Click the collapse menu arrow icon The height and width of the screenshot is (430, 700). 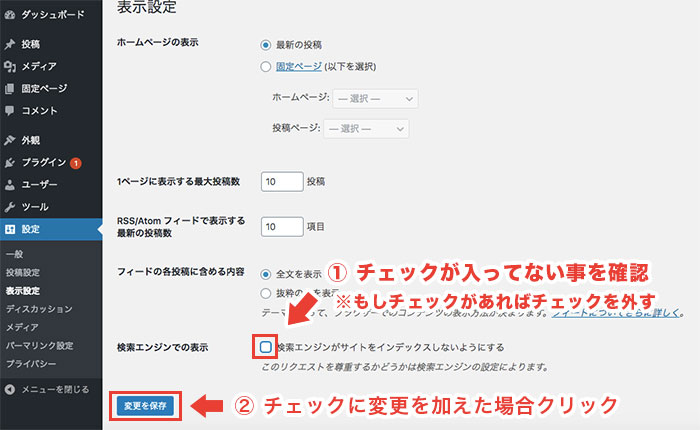(x=10, y=390)
